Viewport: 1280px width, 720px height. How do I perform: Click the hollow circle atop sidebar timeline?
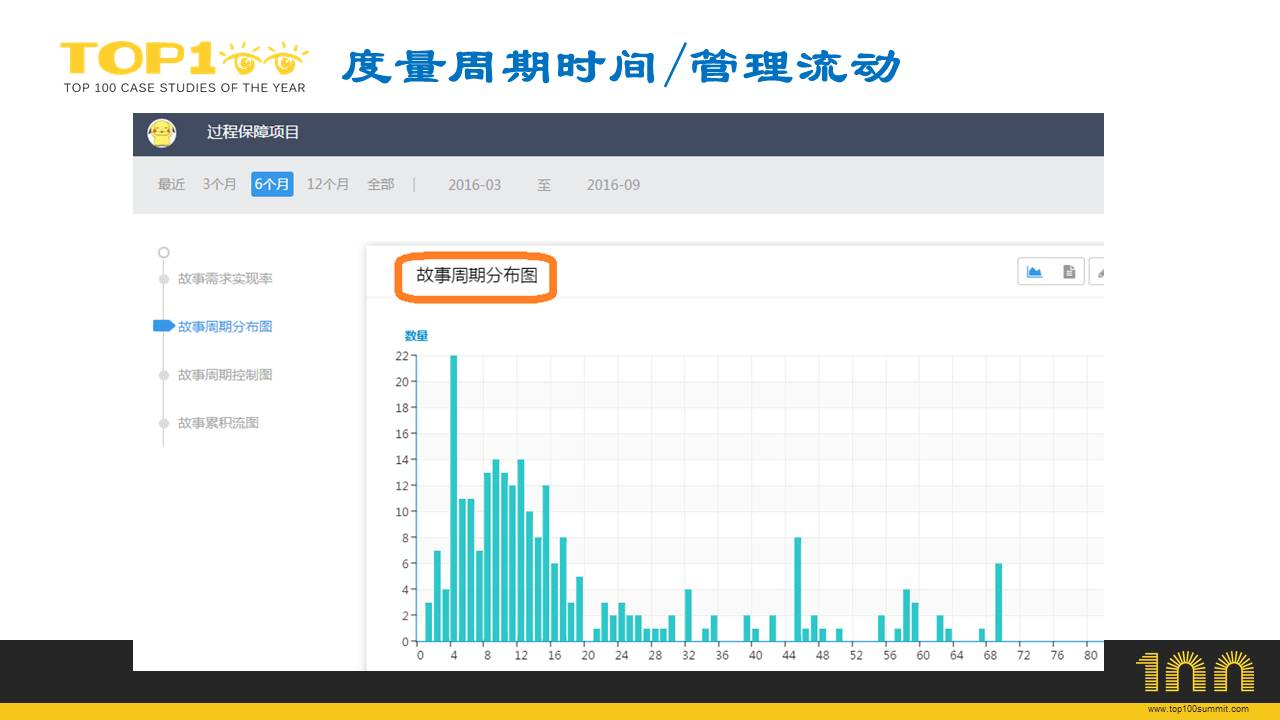point(164,252)
